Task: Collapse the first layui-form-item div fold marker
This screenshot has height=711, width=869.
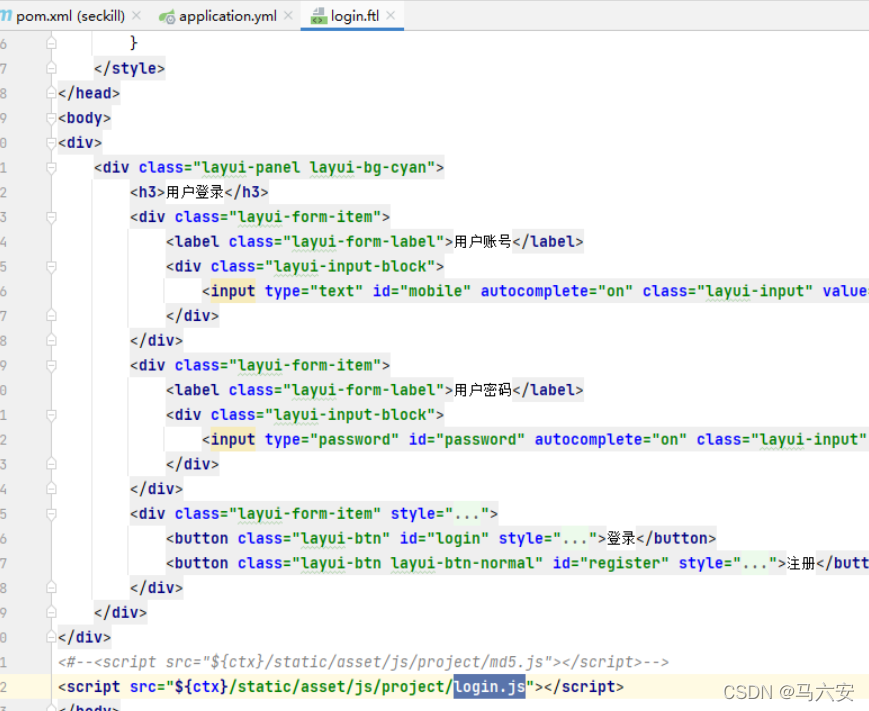Action: tap(52, 217)
